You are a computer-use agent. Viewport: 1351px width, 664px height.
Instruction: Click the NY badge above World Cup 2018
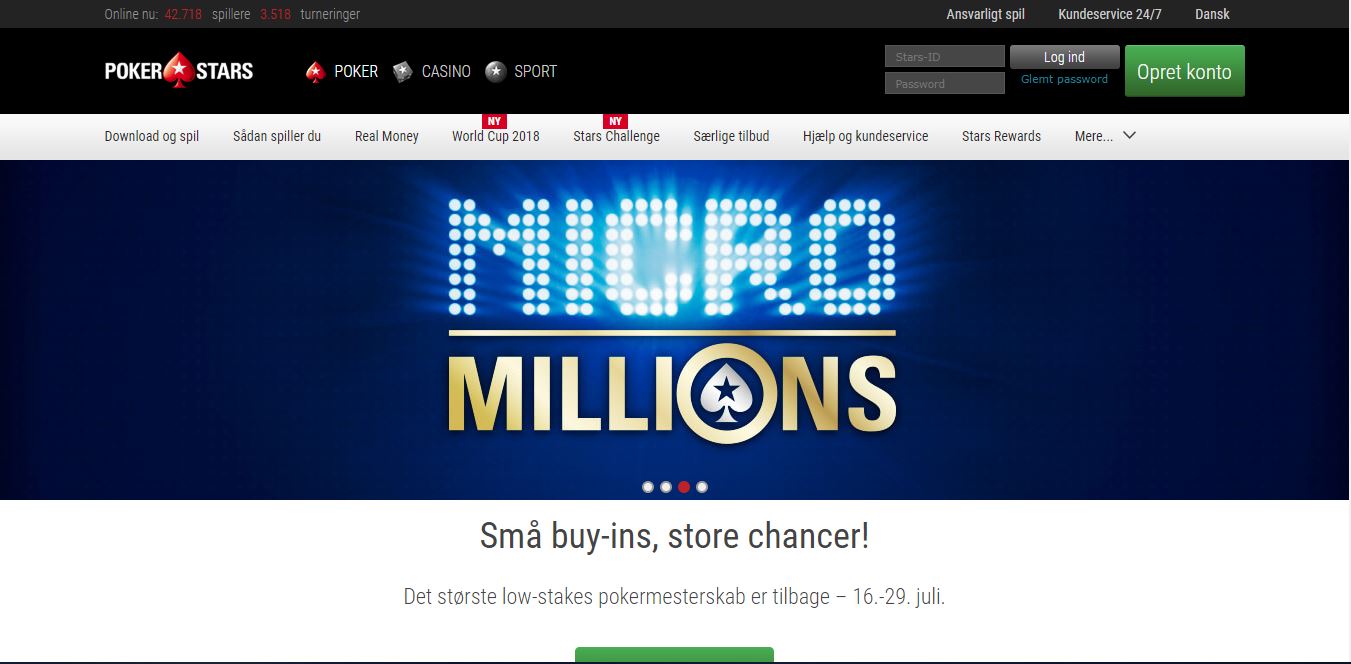(495, 122)
